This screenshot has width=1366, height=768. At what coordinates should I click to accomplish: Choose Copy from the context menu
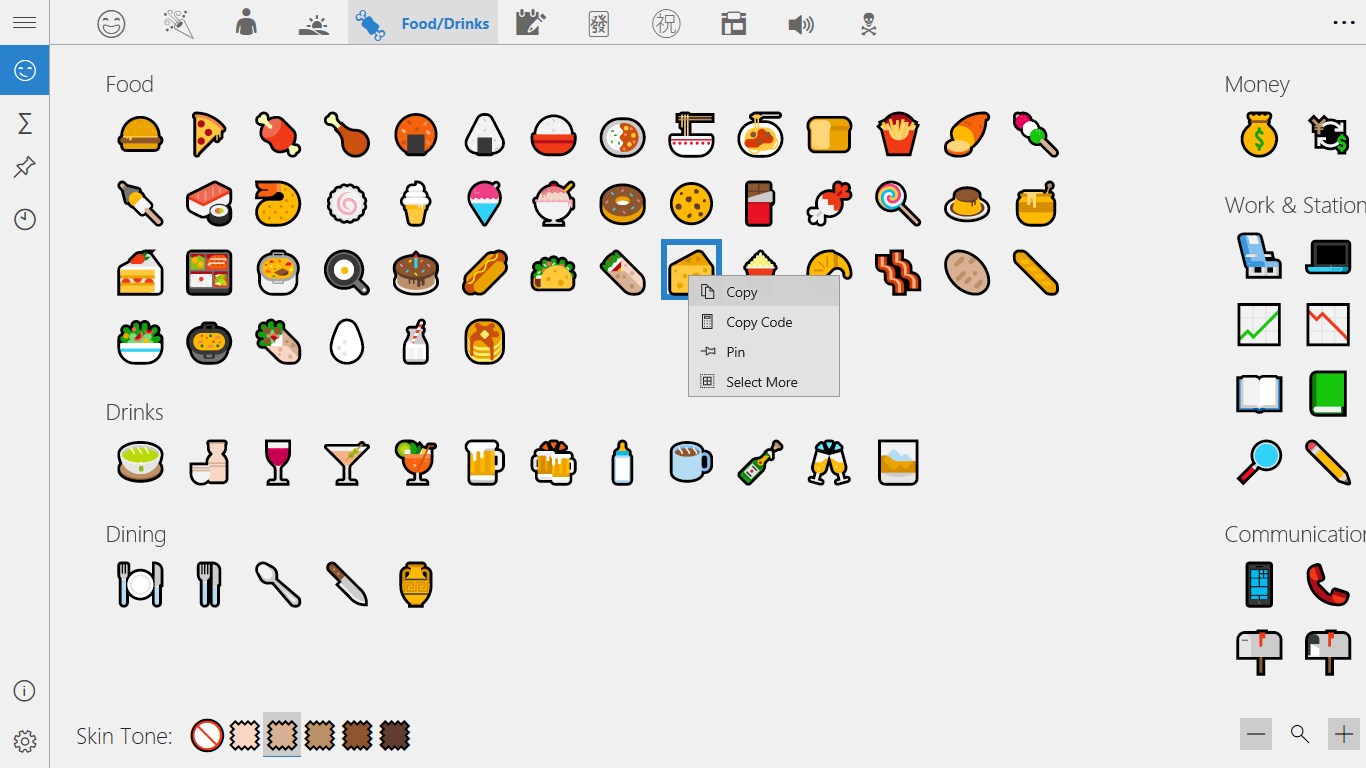coord(742,292)
